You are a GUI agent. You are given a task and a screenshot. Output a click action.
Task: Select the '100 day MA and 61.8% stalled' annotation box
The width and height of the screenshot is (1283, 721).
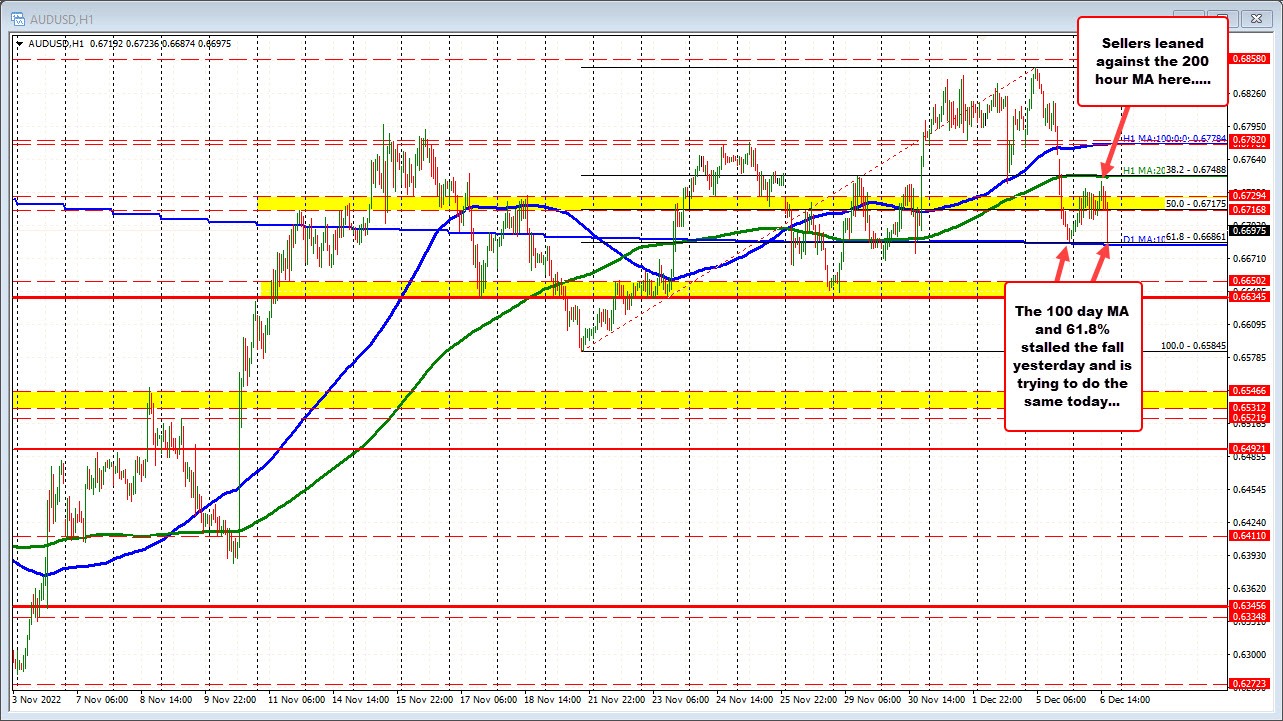click(x=1072, y=357)
